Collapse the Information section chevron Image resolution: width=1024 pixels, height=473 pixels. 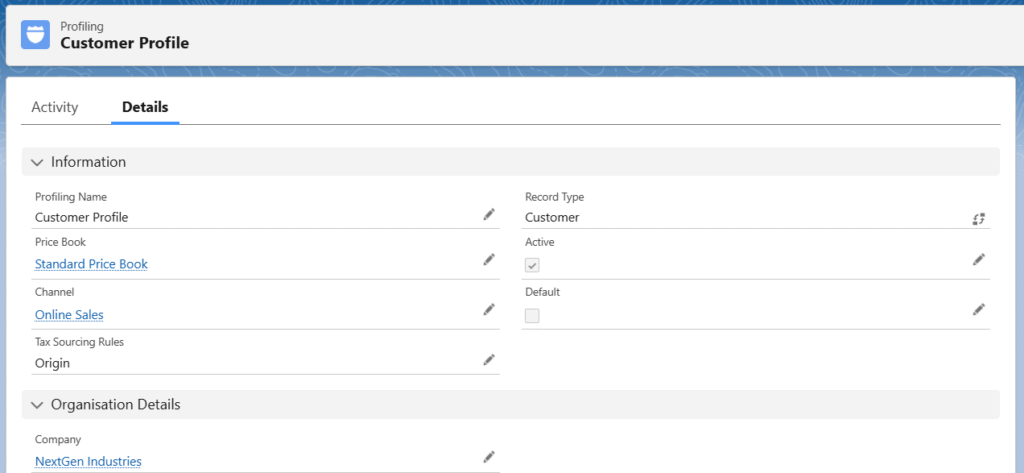(37, 162)
